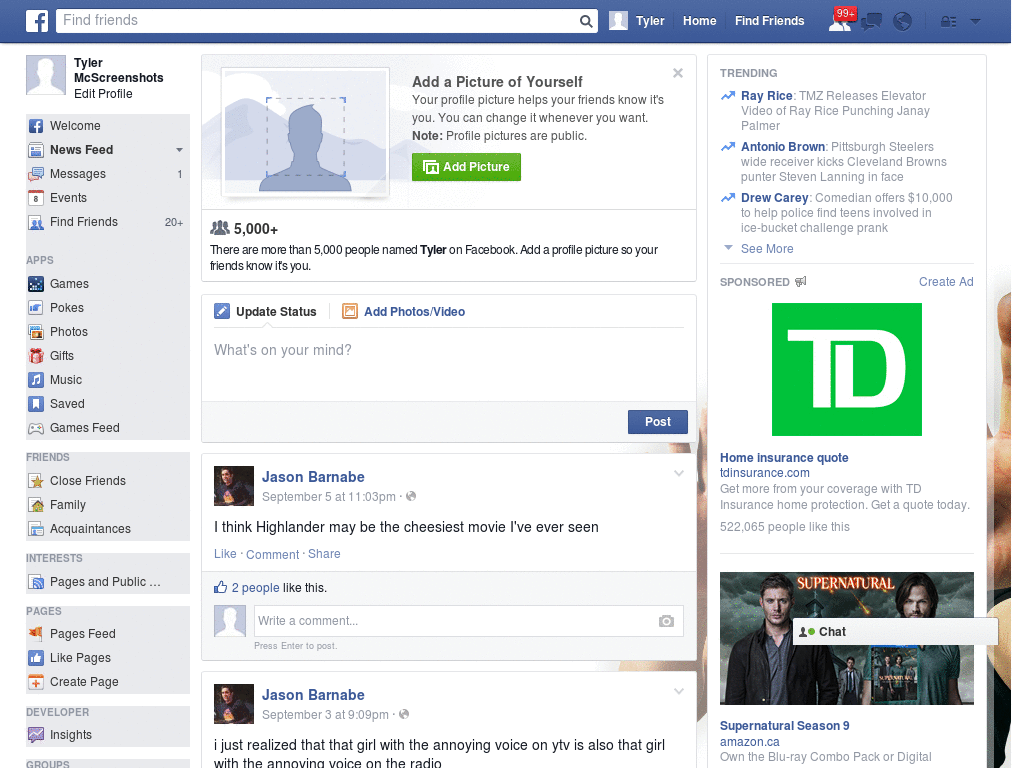Dismiss the Add a Picture card
The image size is (1024, 768).
tap(678, 73)
